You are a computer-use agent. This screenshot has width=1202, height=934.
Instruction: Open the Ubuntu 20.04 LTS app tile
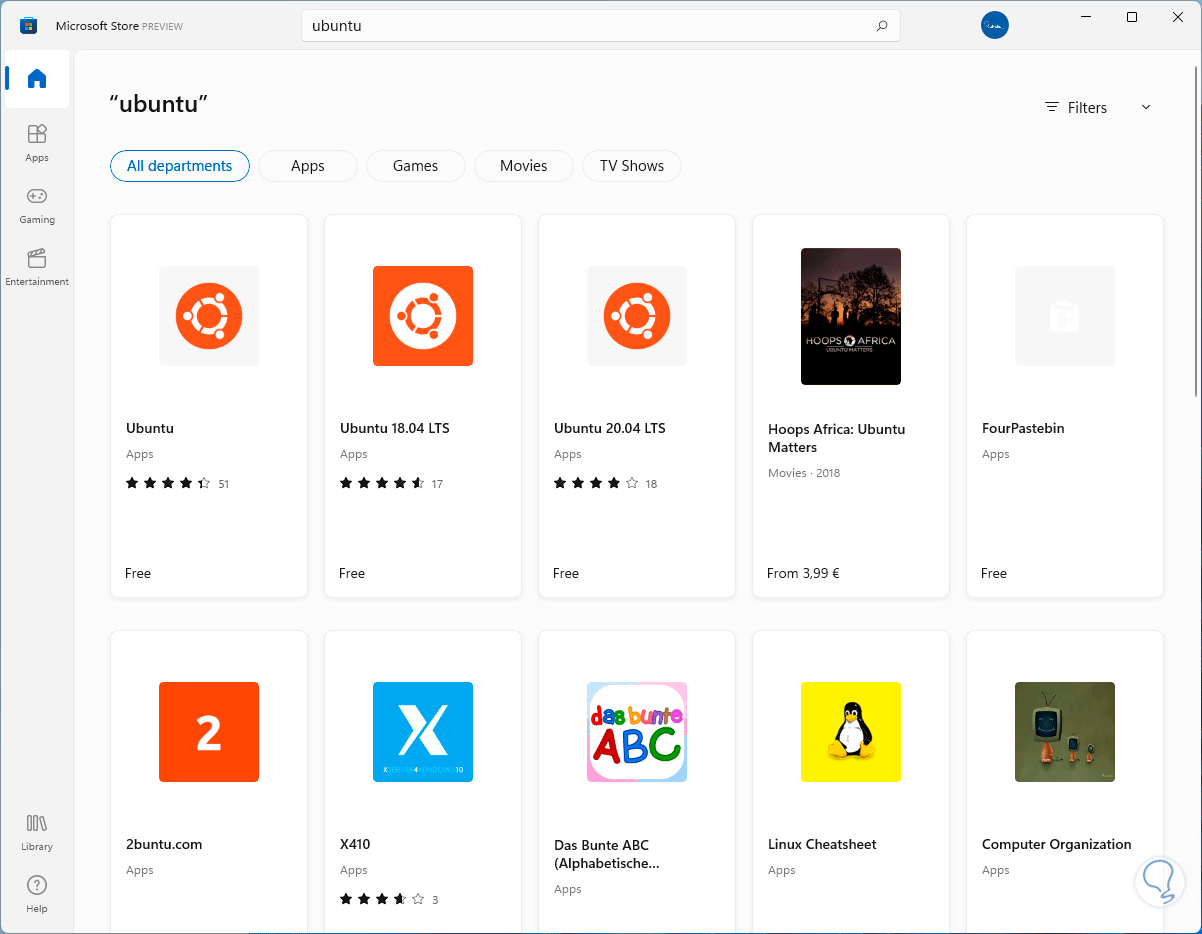(x=637, y=406)
